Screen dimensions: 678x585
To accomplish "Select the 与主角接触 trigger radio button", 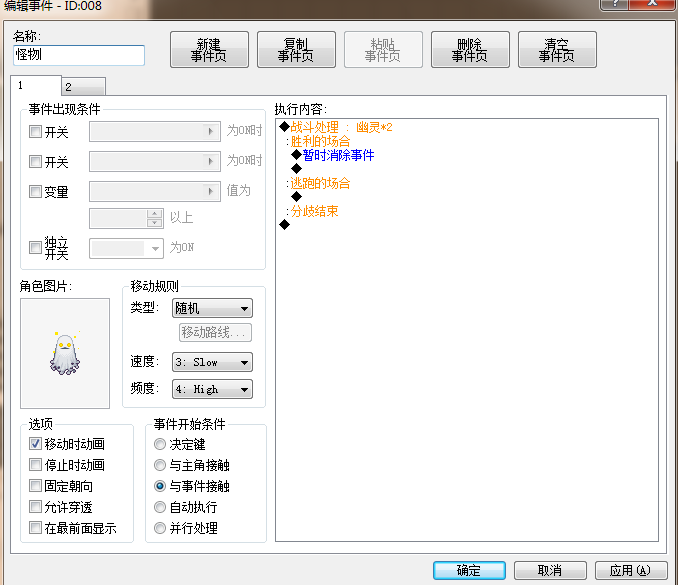I will point(160,465).
